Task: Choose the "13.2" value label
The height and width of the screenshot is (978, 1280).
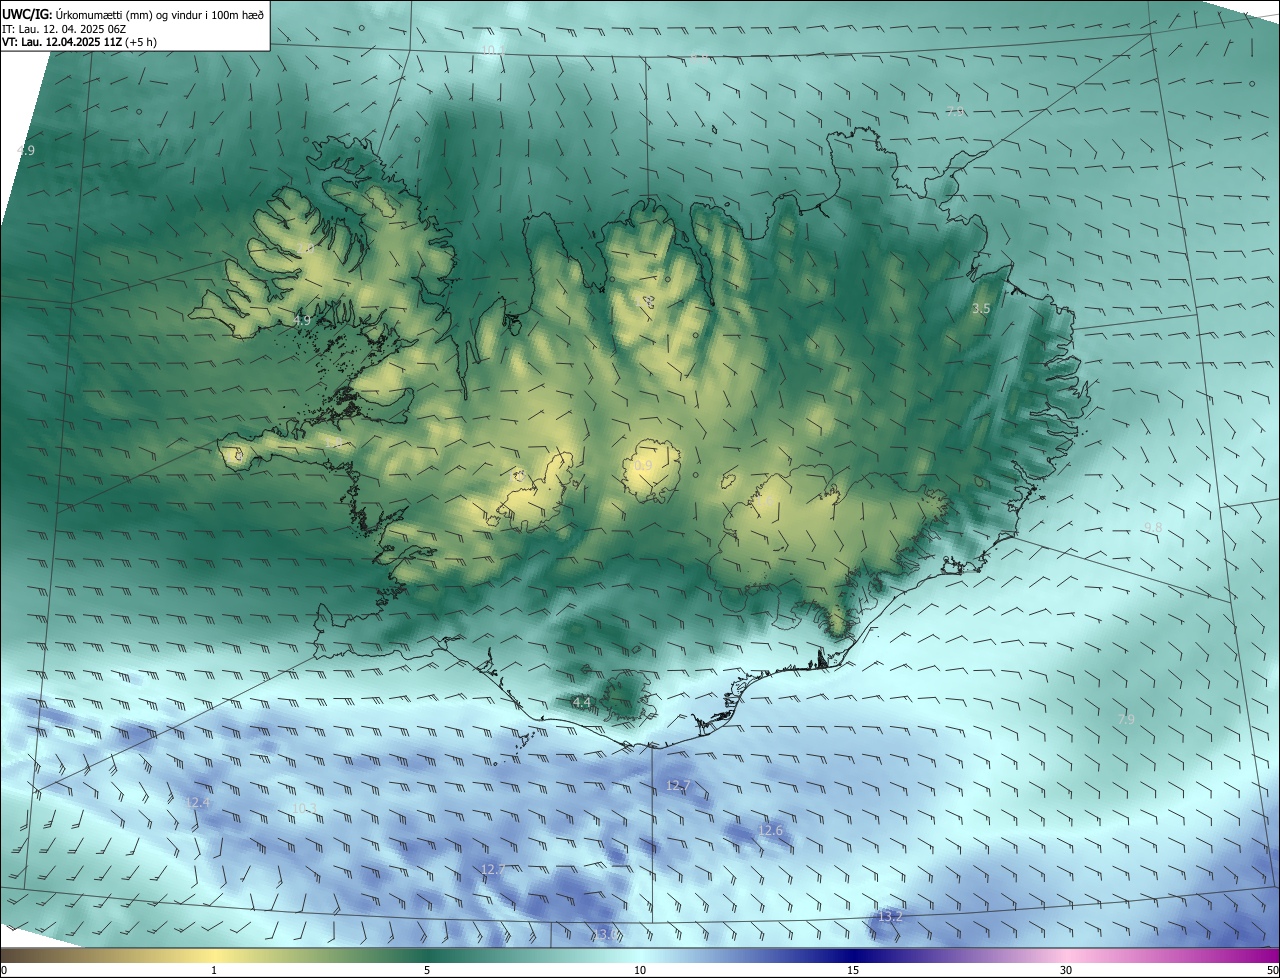Action: pyautogui.click(x=889, y=916)
